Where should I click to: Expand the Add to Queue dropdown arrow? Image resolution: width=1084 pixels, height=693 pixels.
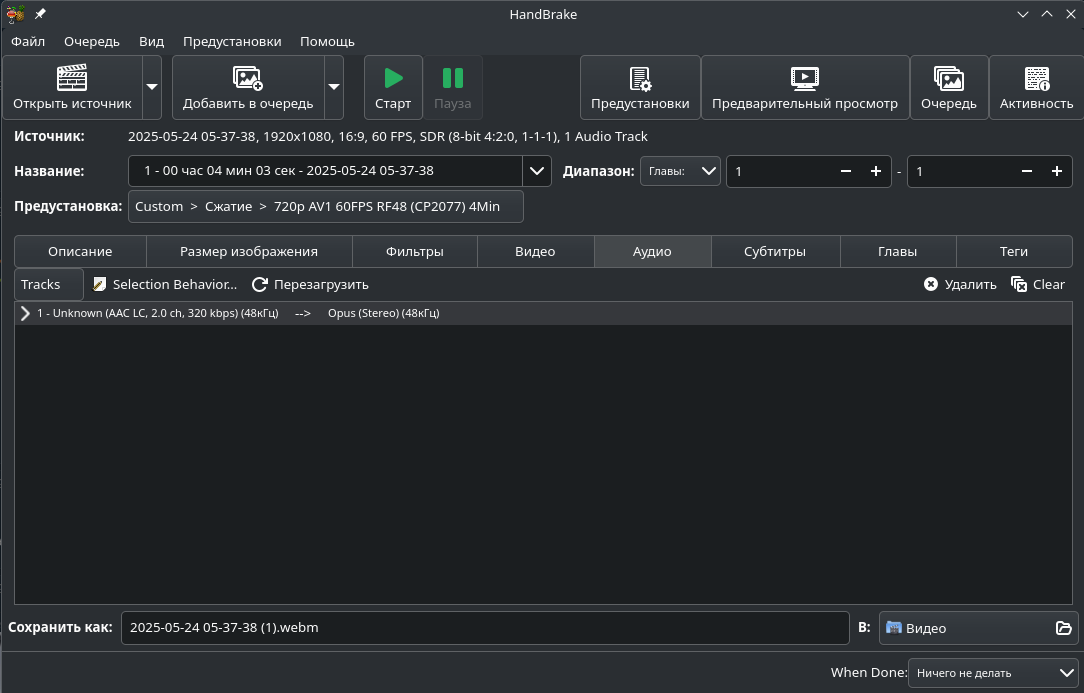(x=334, y=87)
